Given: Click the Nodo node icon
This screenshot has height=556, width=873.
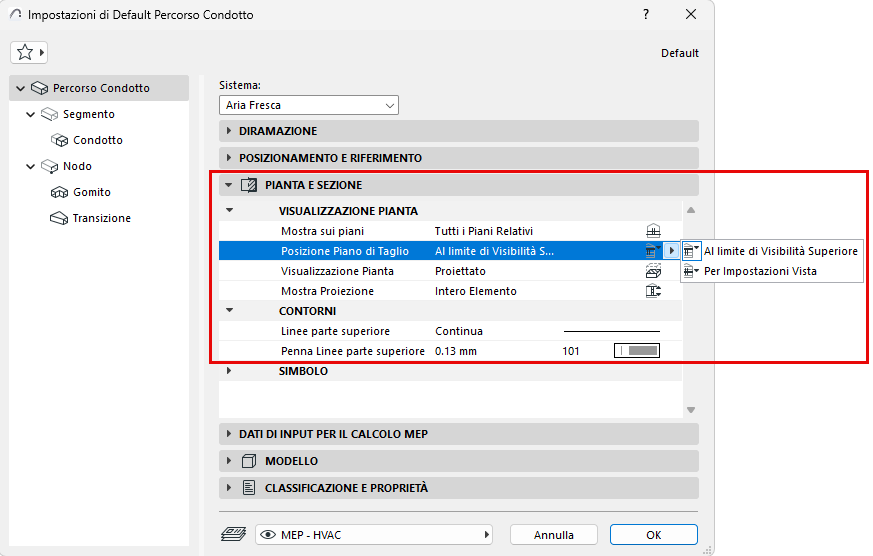Looking at the screenshot, I should 50,166.
